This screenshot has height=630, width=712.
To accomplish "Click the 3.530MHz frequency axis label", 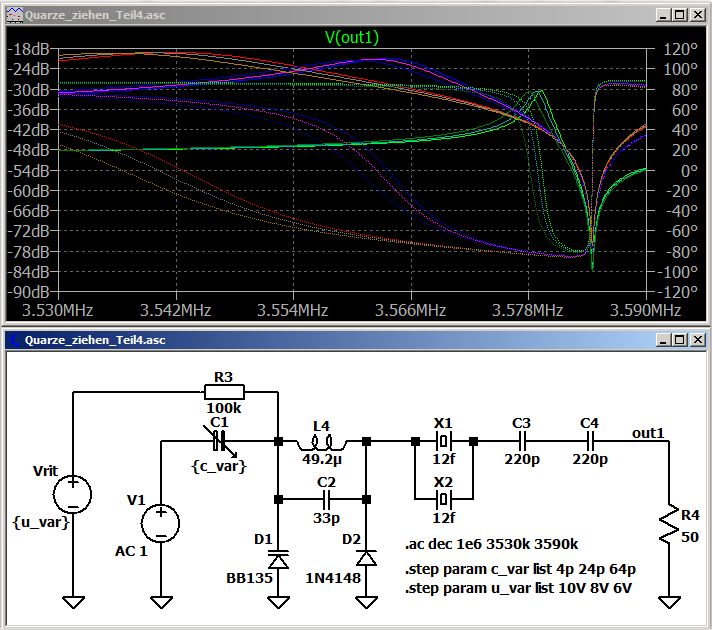I will (x=58, y=310).
